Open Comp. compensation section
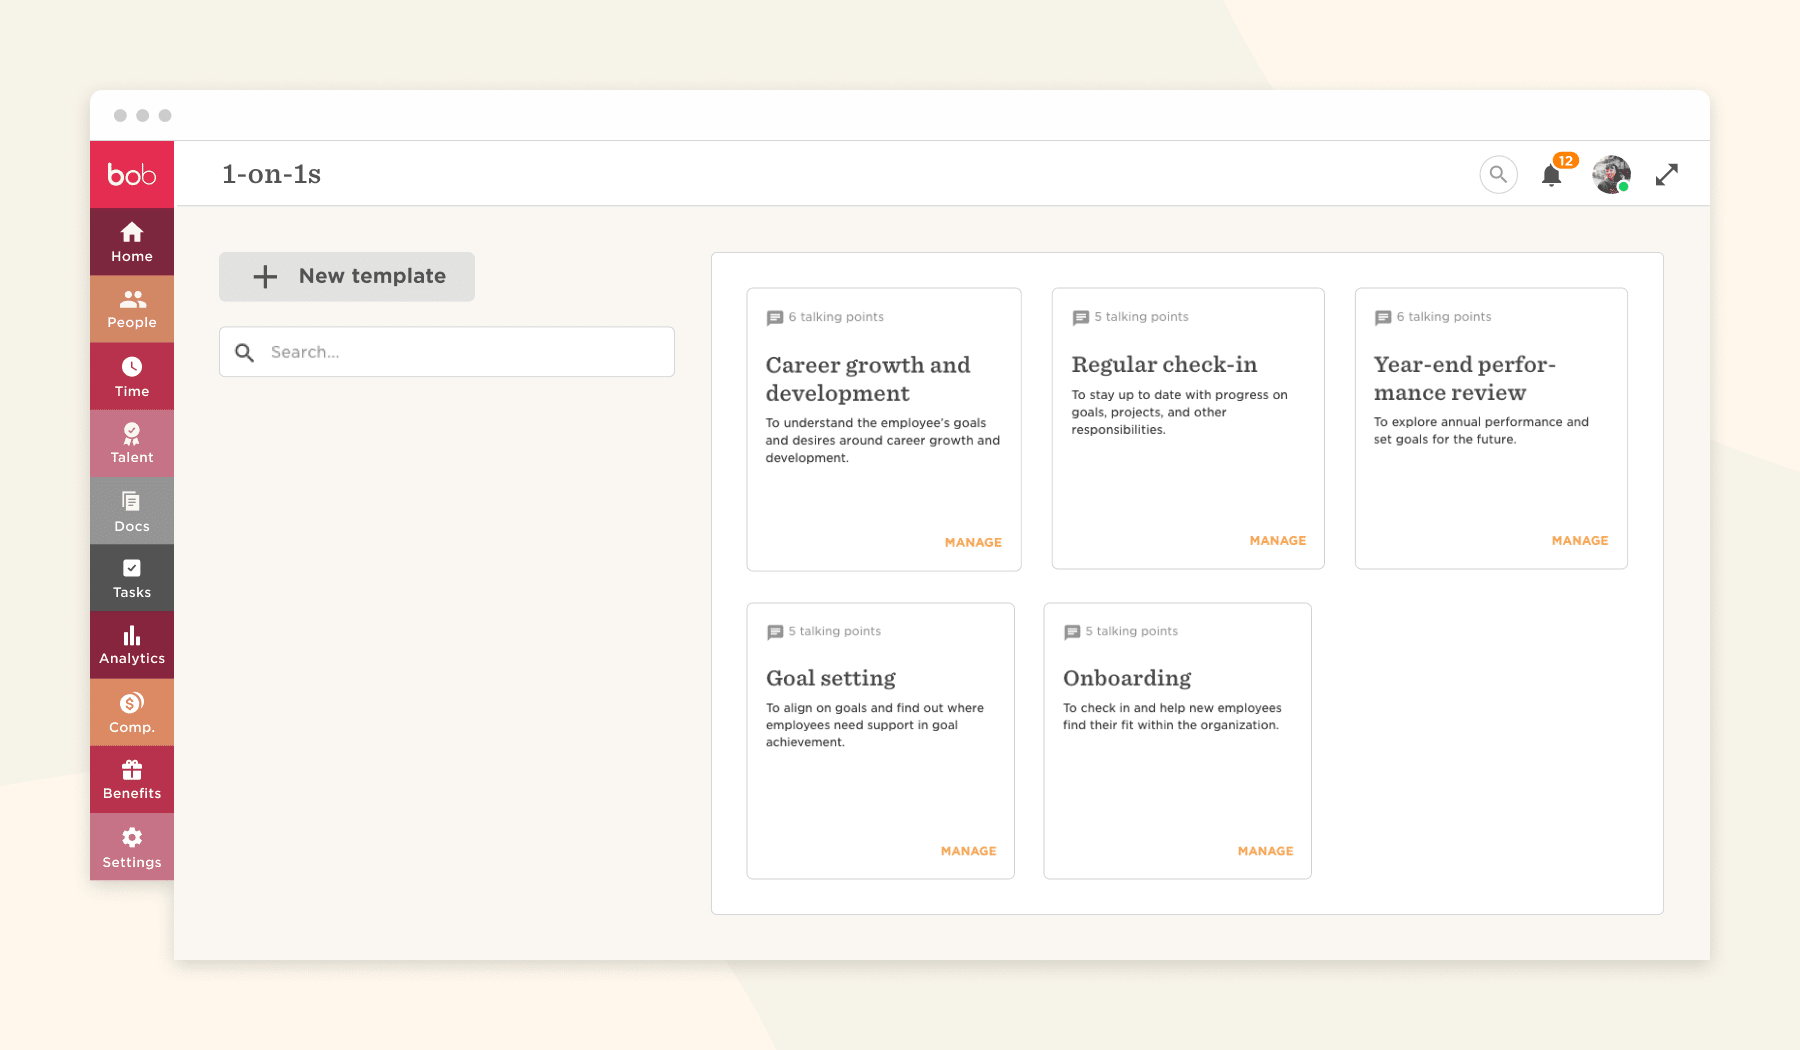The height and width of the screenshot is (1050, 1800). [x=132, y=713]
